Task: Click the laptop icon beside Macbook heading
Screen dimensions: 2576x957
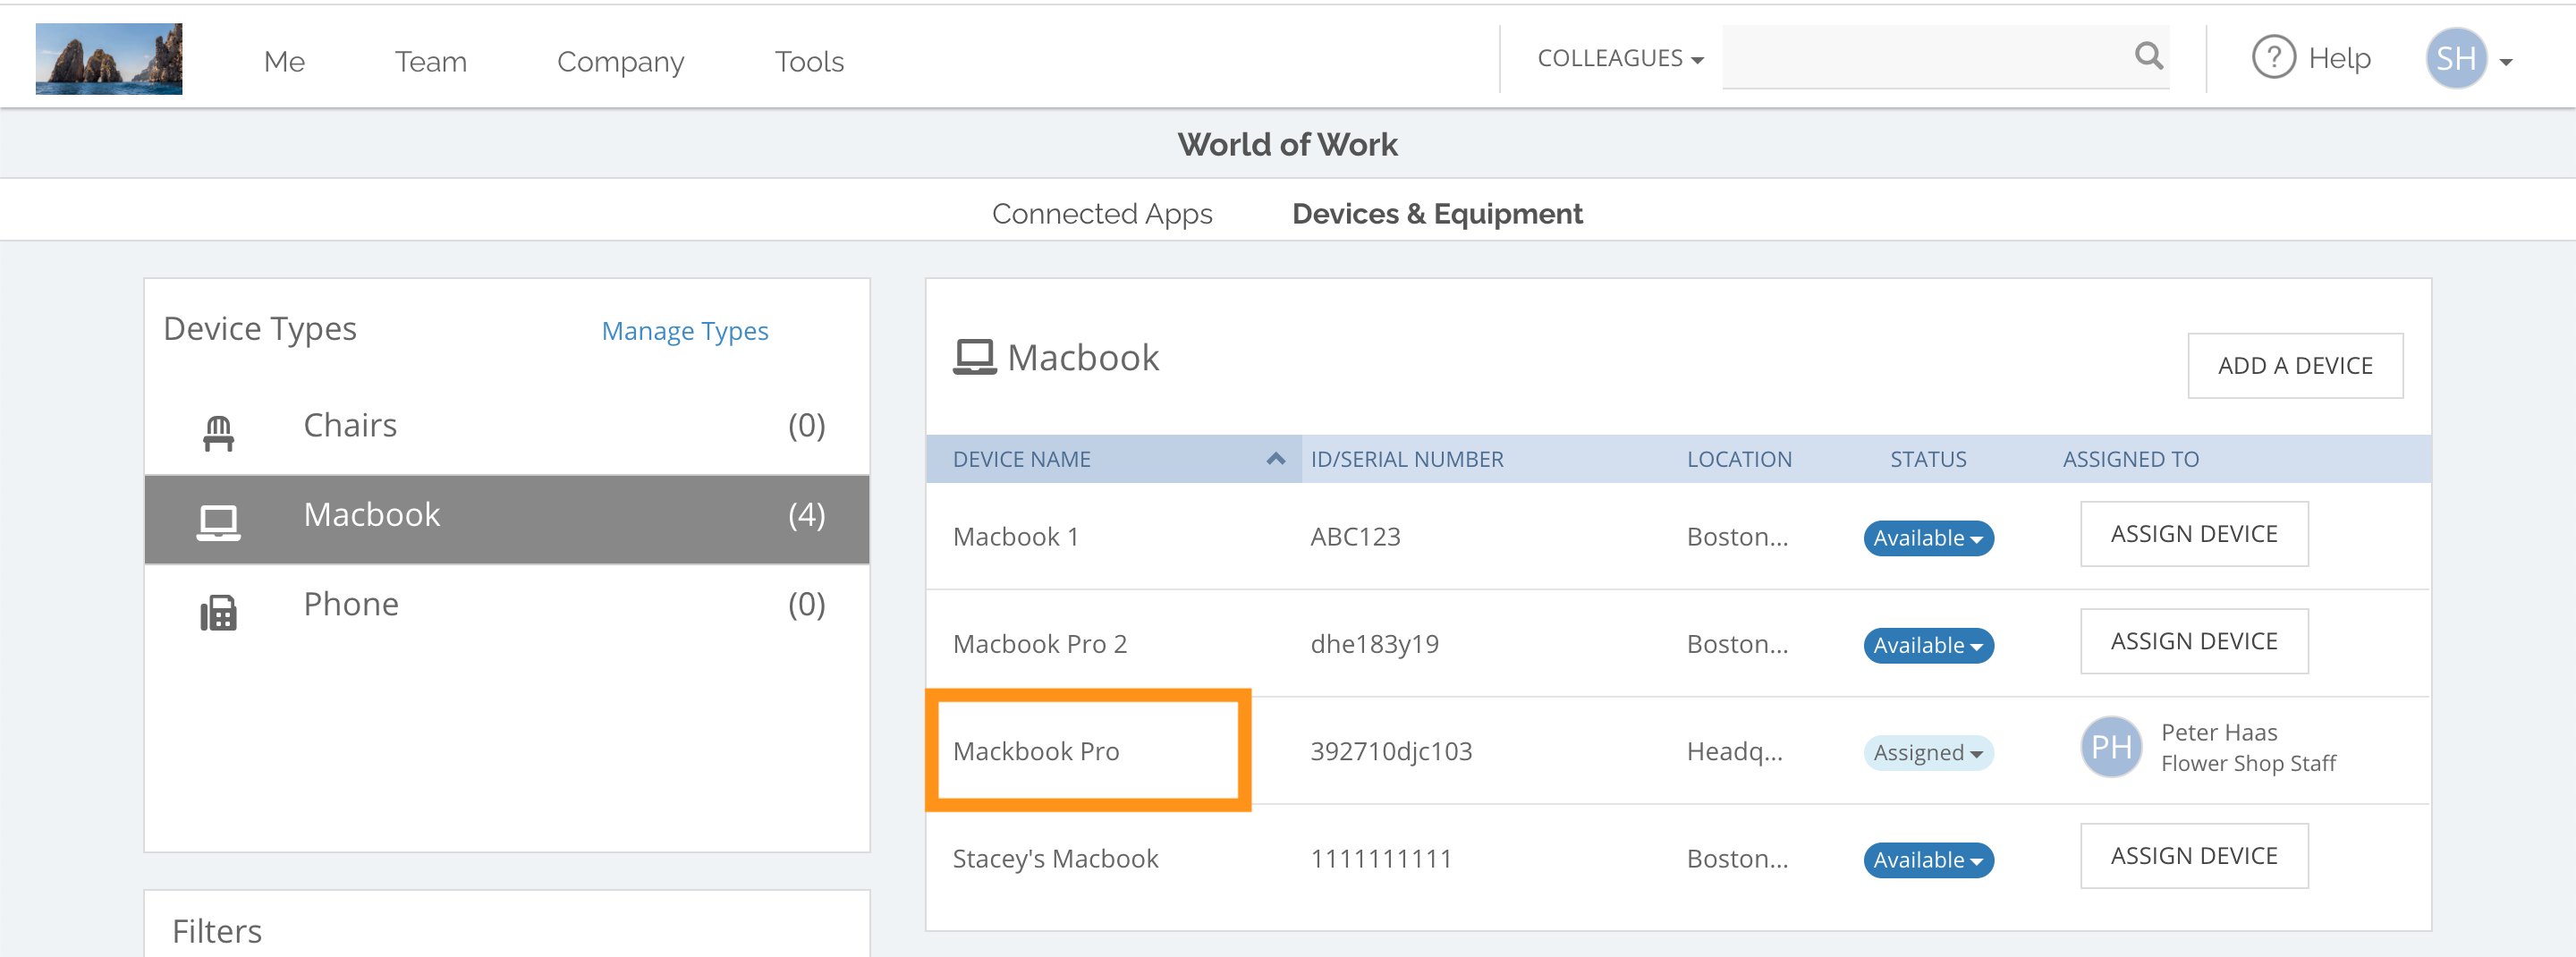Action: coord(974,357)
